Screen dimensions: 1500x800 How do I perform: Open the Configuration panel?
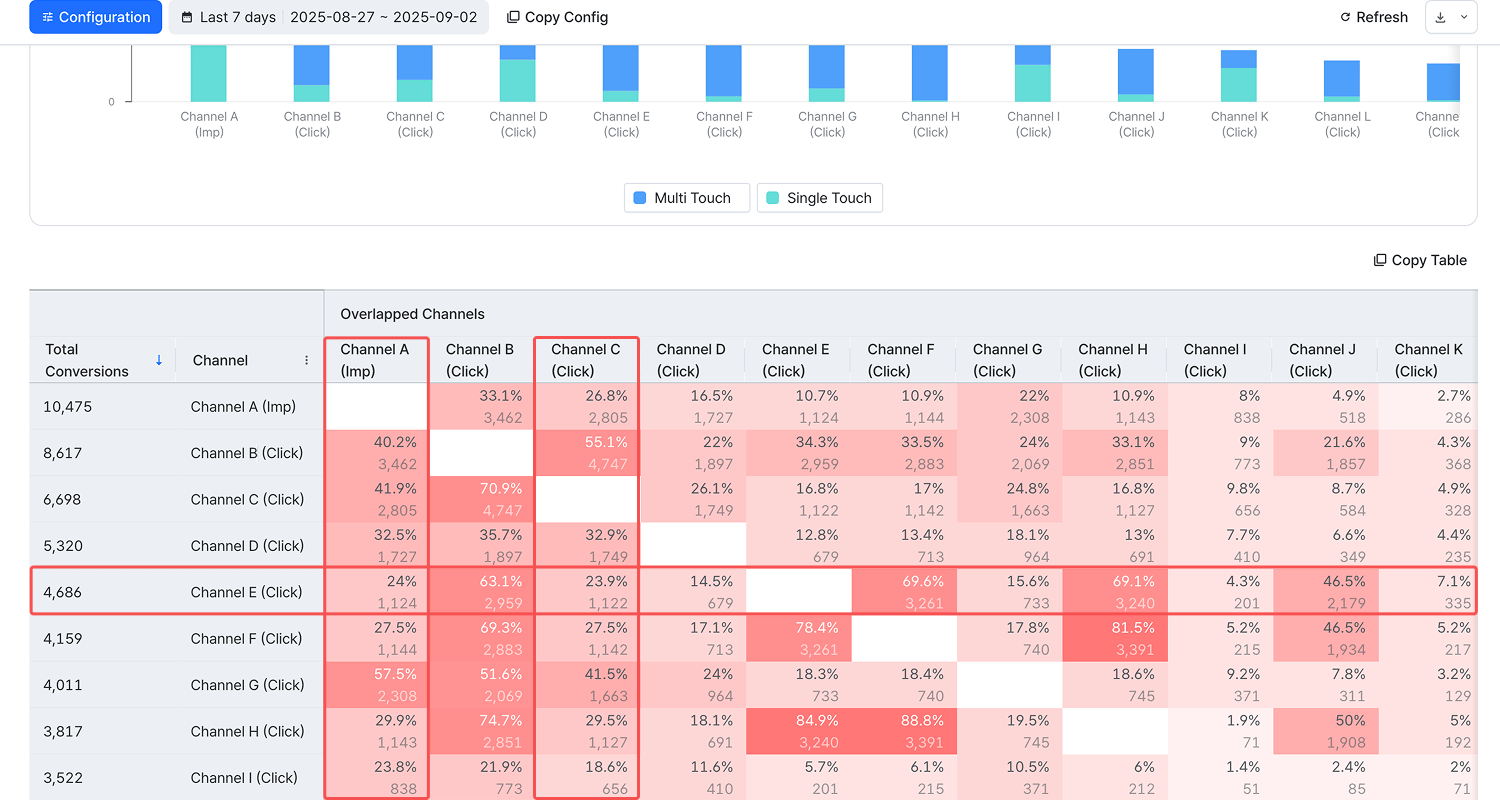(96, 17)
